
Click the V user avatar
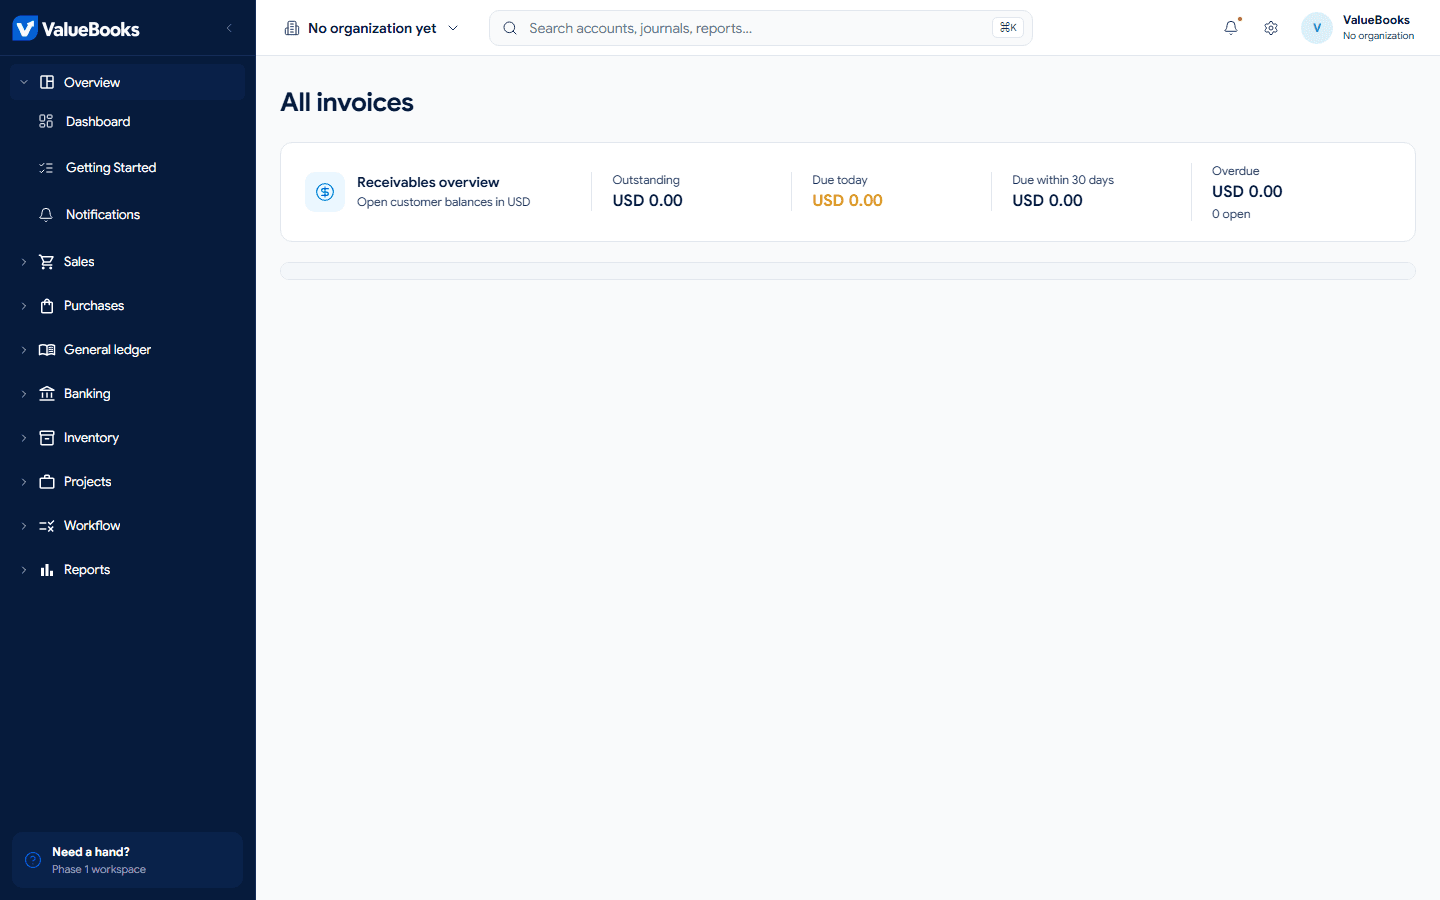[x=1317, y=28]
